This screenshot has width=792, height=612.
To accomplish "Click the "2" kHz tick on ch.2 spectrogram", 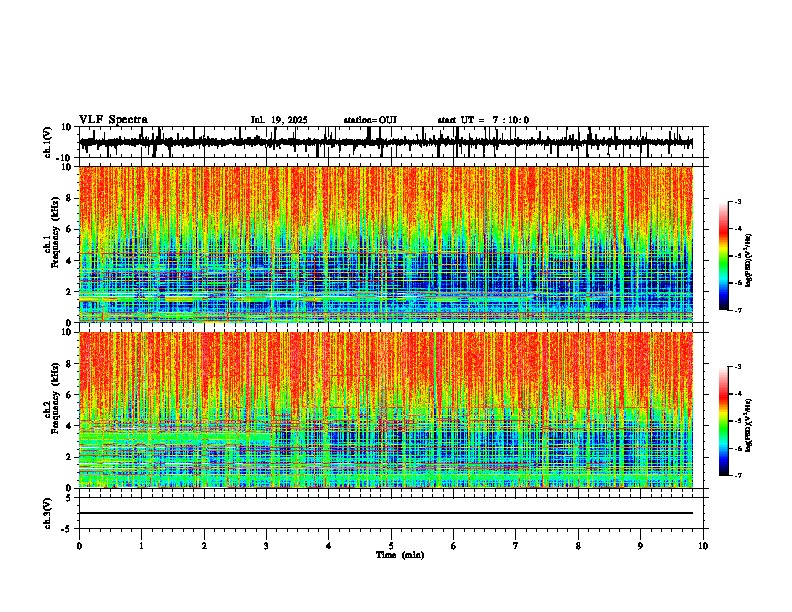I will [x=69, y=457].
